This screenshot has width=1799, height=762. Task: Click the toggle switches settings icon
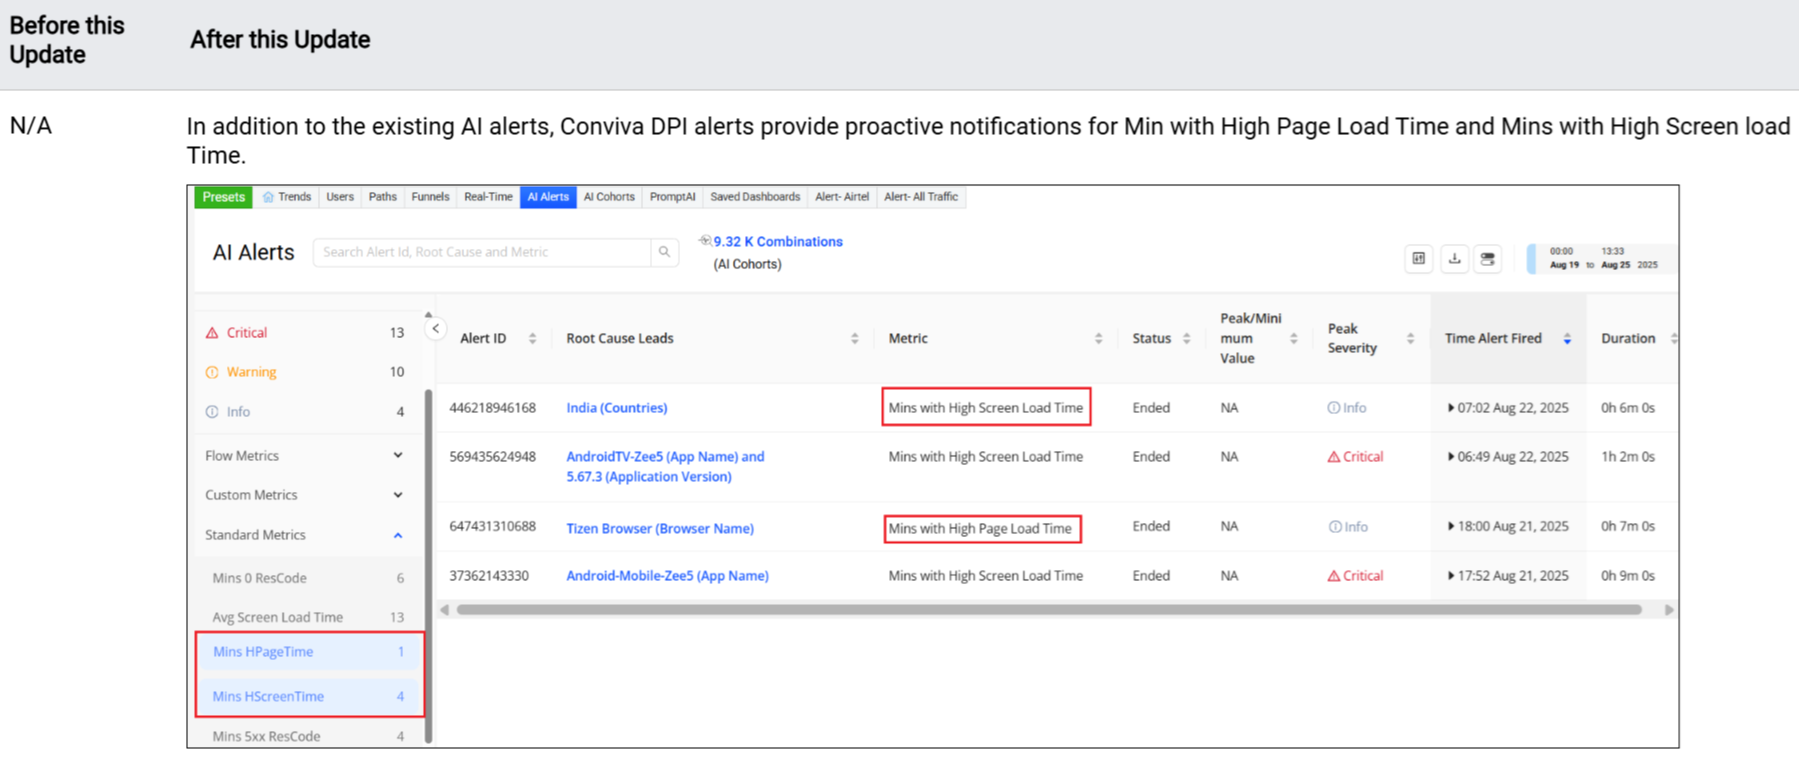(1488, 259)
